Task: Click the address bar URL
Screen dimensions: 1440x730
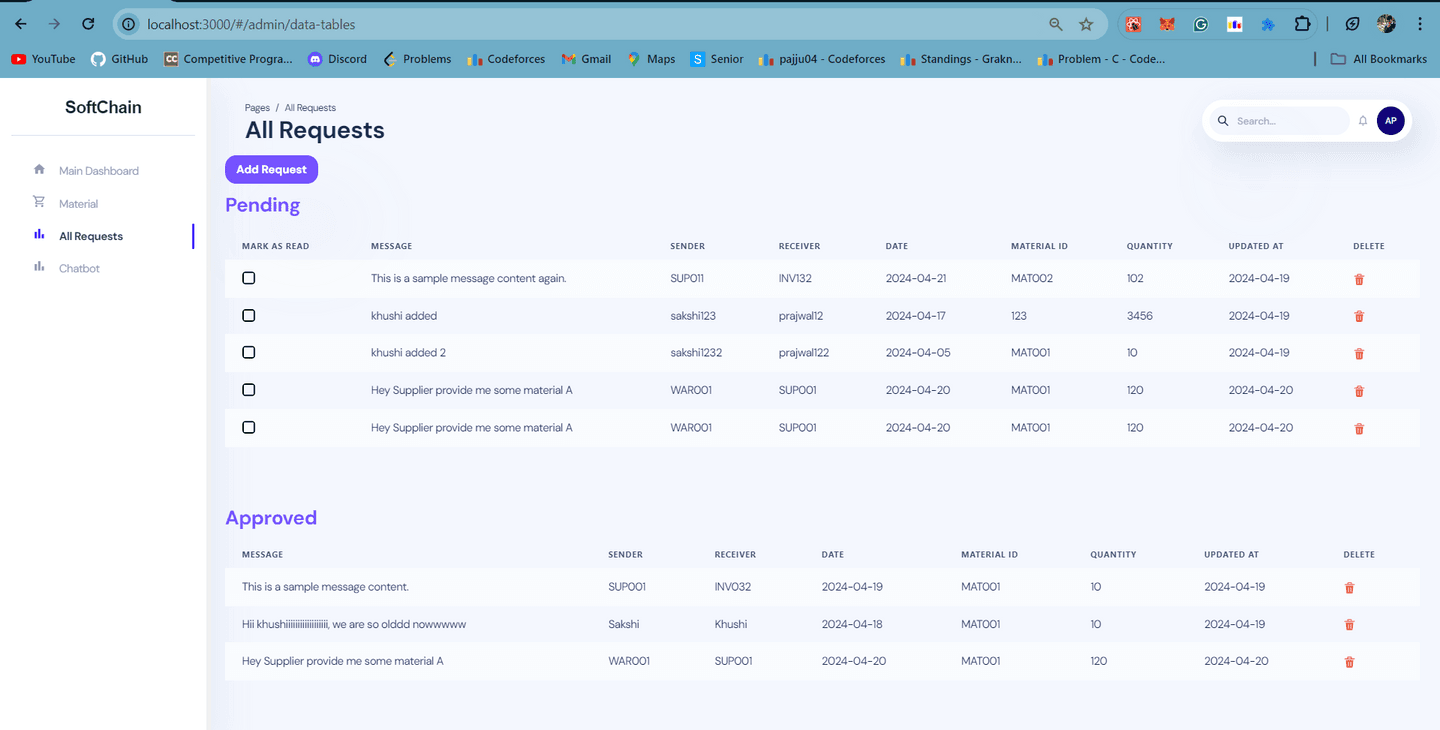Action: point(251,24)
